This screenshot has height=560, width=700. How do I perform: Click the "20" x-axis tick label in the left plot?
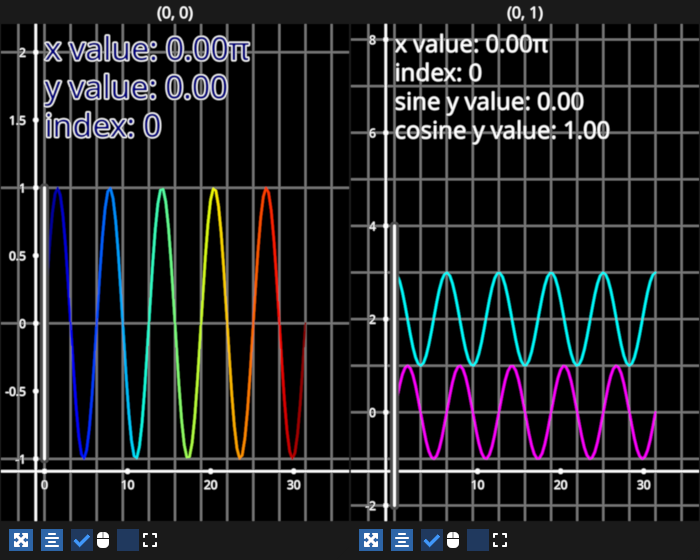pyautogui.click(x=211, y=485)
